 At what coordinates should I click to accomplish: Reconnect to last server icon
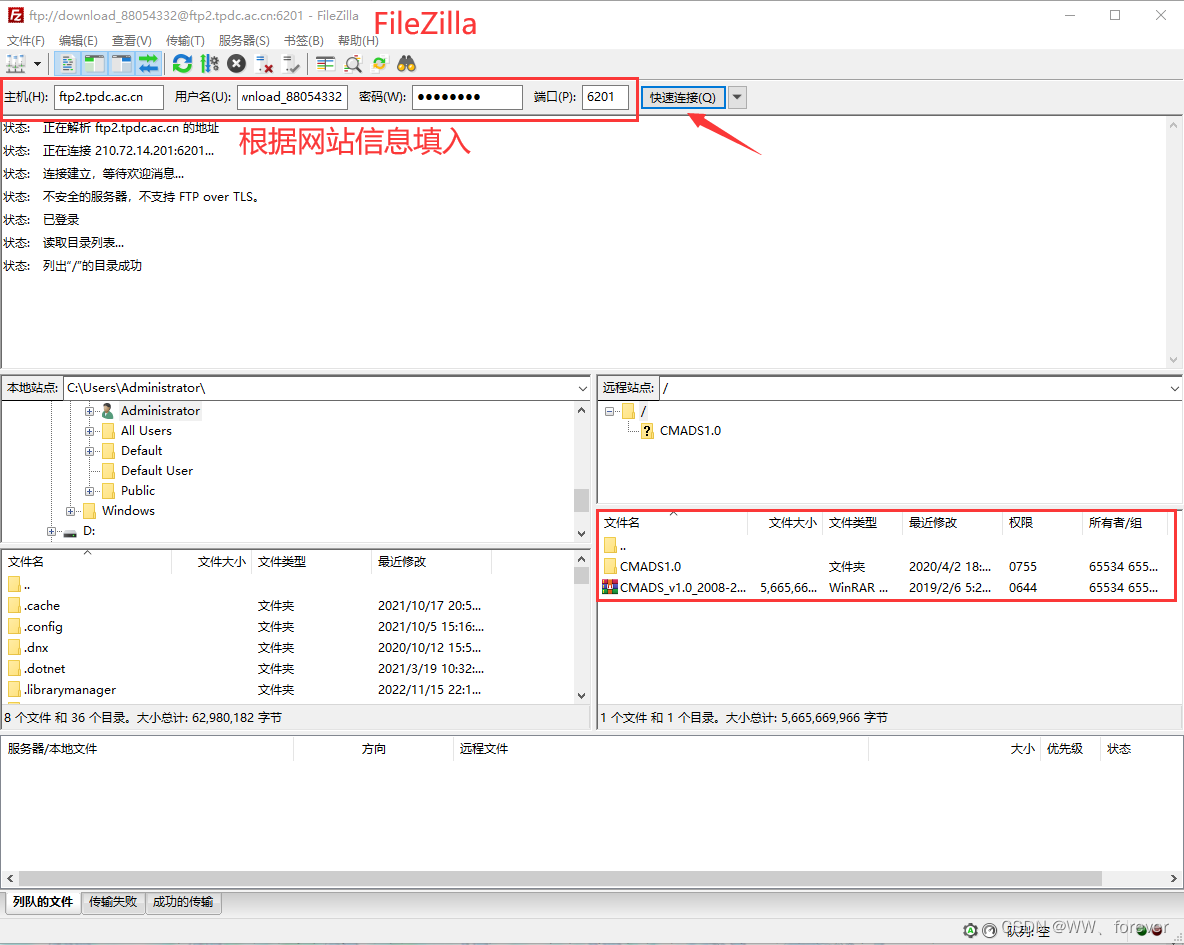tap(291, 64)
